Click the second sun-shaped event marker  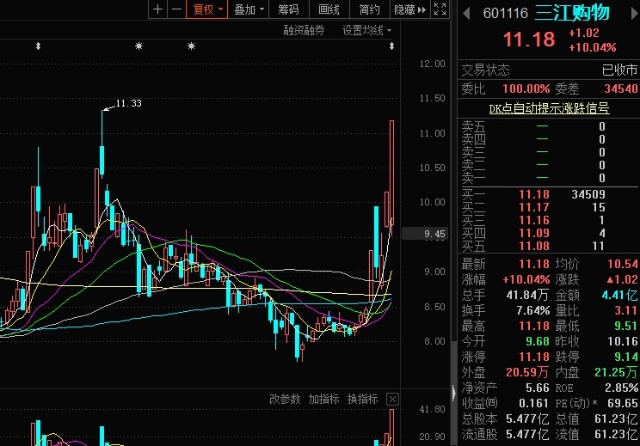191,47
